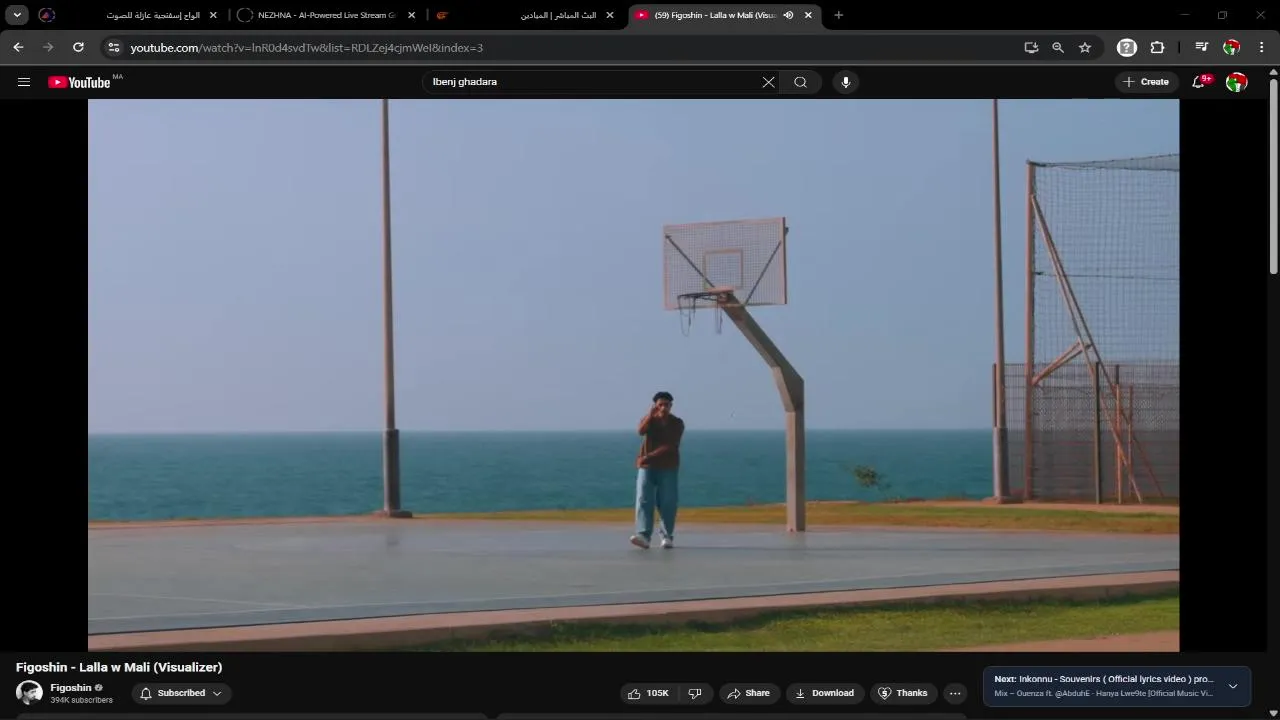The width and height of the screenshot is (1280, 720).
Task: Dislike the video
Action: pyautogui.click(x=695, y=693)
